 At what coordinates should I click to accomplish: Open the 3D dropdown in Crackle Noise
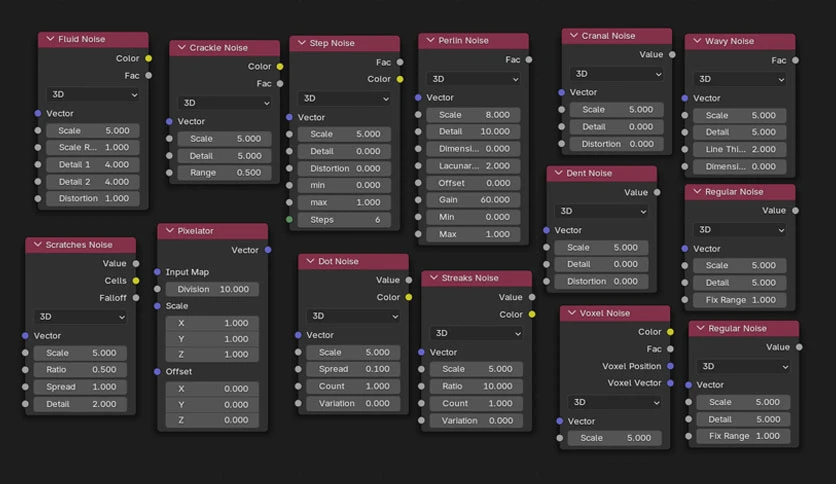(x=224, y=103)
